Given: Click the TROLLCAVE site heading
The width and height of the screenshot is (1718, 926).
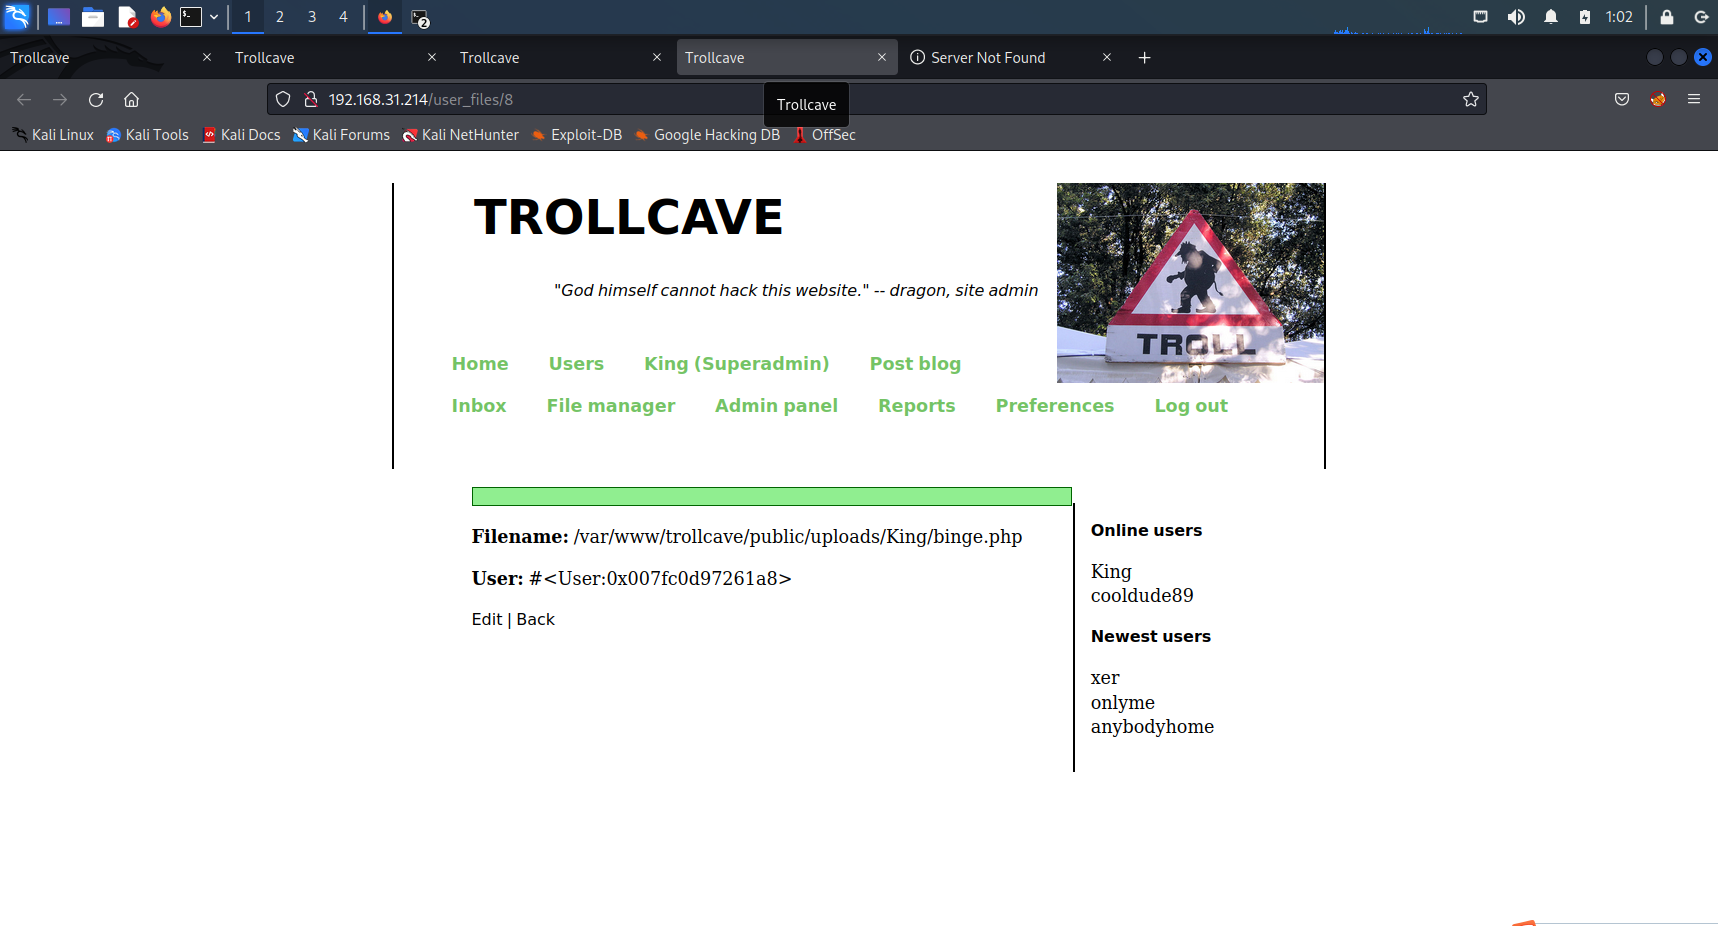Looking at the screenshot, I should pyautogui.click(x=628, y=217).
